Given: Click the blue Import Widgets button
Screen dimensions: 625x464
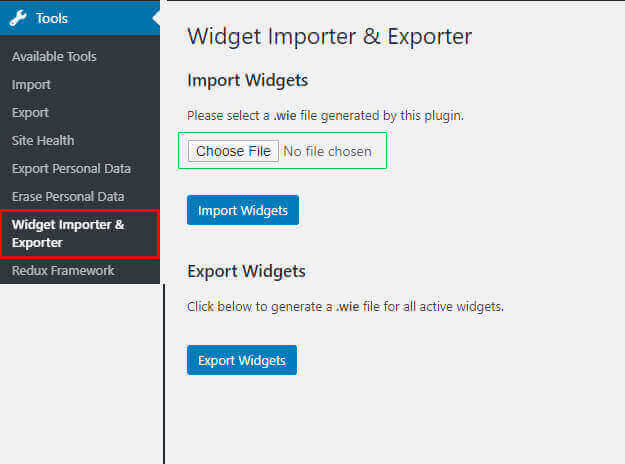Looking at the screenshot, I should pyautogui.click(x=243, y=210).
